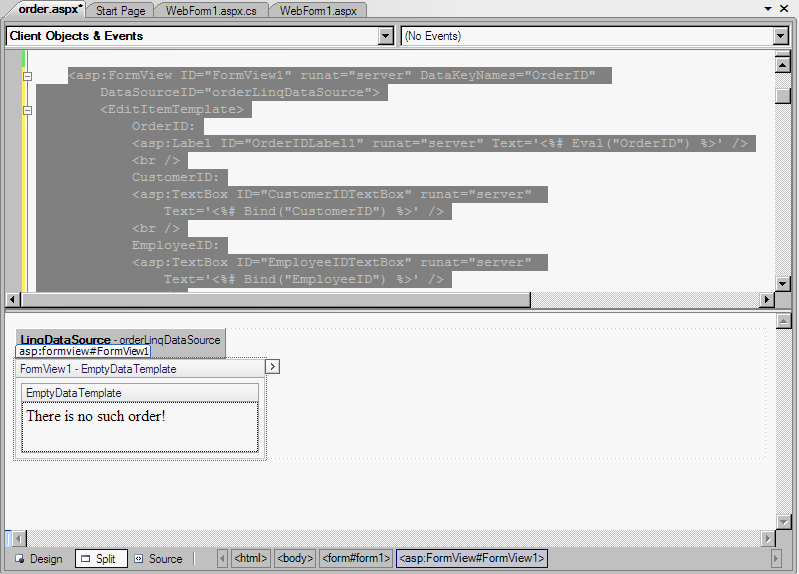The image size is (799, 574).
Task: Select the <form#form1> tag in navigator
Action: coord(356,558)
